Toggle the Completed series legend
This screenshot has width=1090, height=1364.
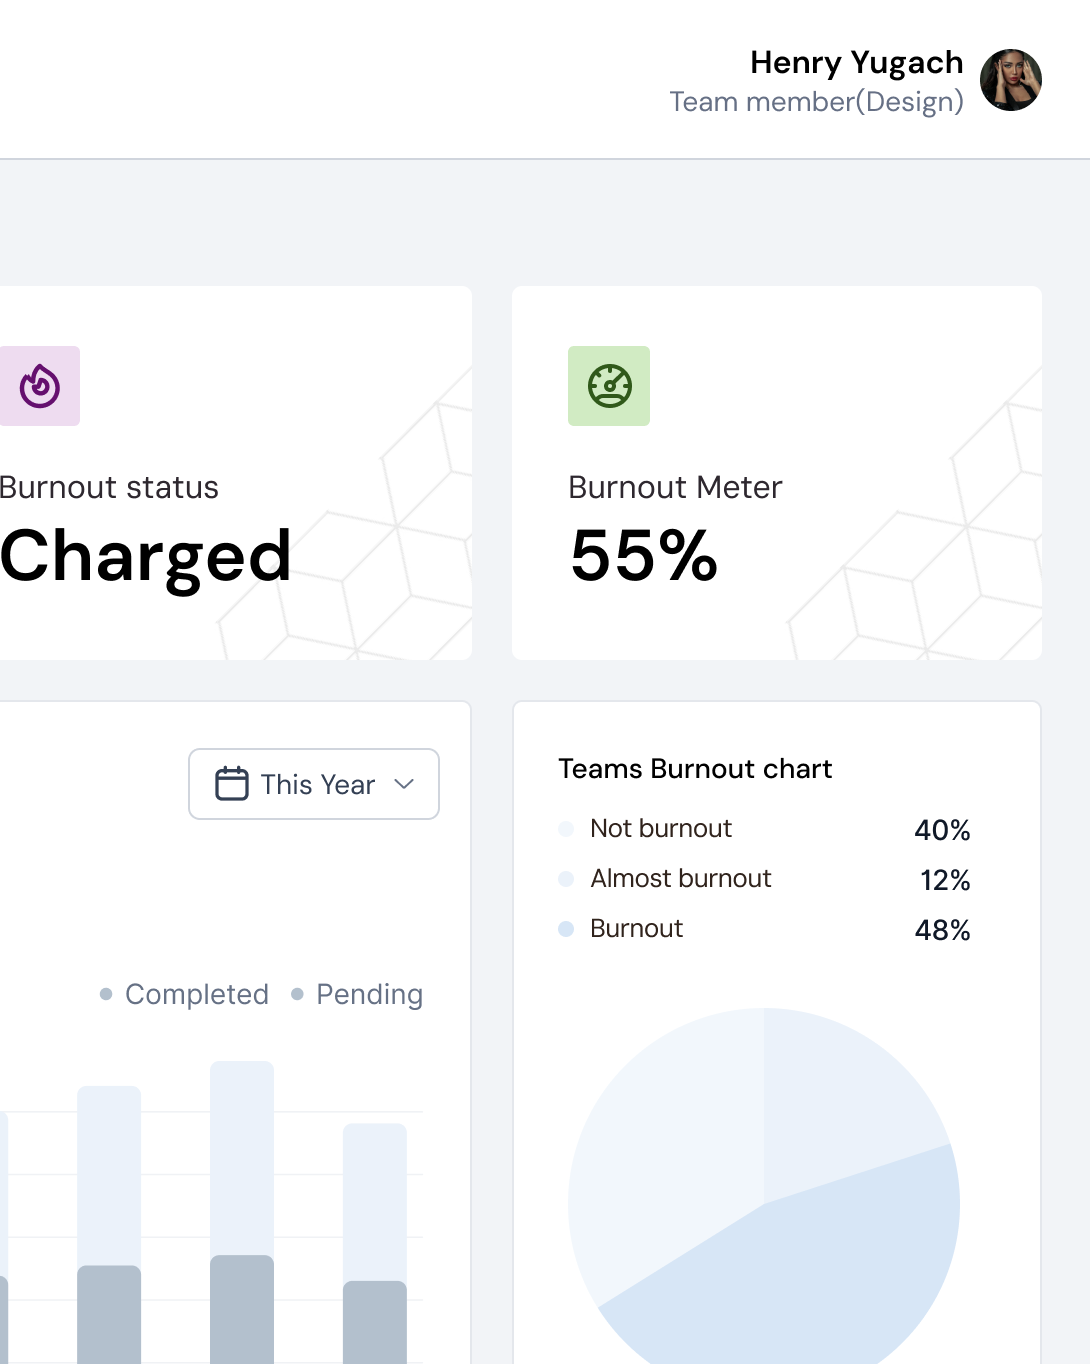(x=186, y=994)
